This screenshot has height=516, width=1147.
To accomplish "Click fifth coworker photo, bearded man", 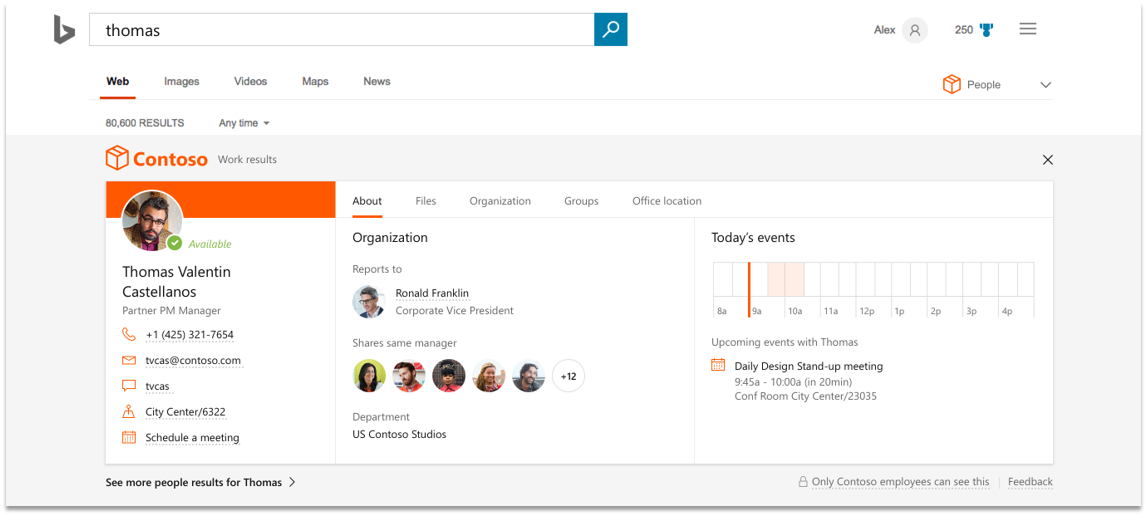I will pyautogui.click(x=528, y=376).
